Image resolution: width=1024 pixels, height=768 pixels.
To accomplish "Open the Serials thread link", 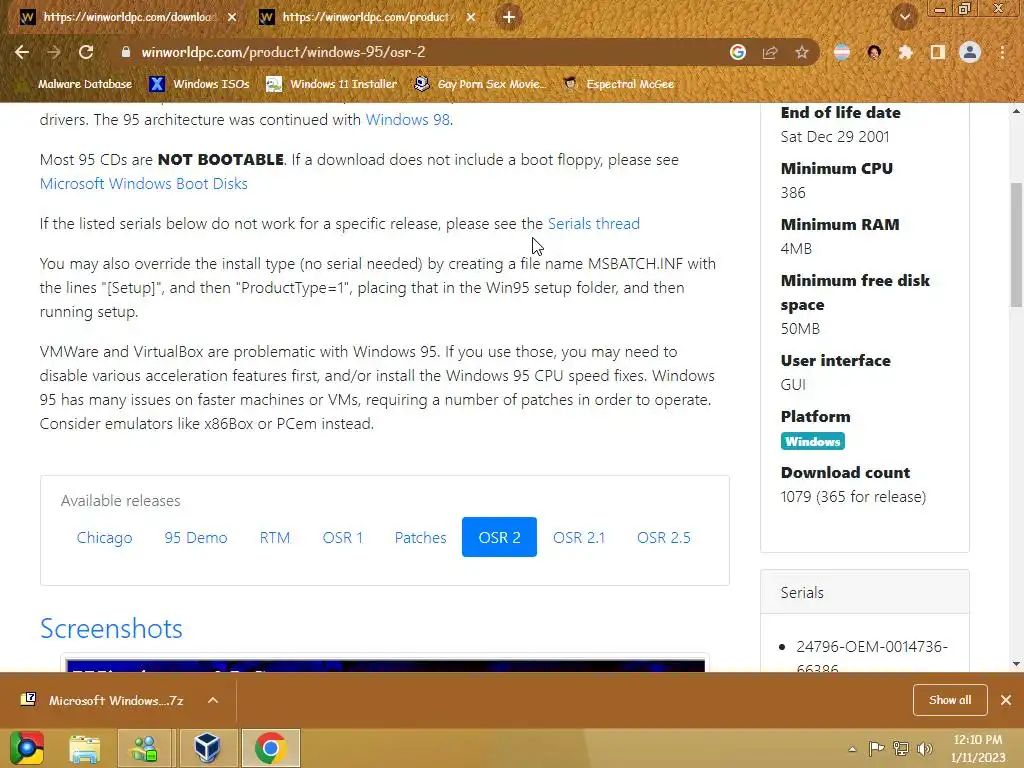I will pyautogui.click(x=594, y=223).
